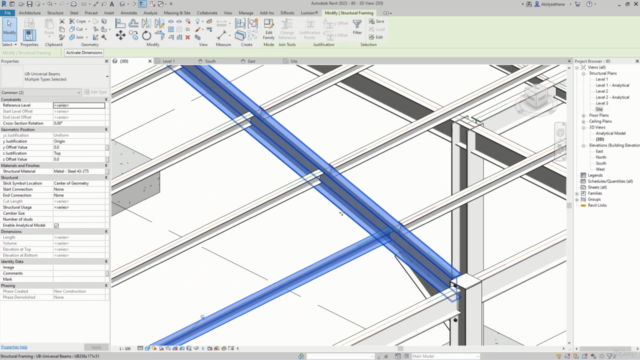
Task: Open the File menu tab
Action: [x=8, y=13]
